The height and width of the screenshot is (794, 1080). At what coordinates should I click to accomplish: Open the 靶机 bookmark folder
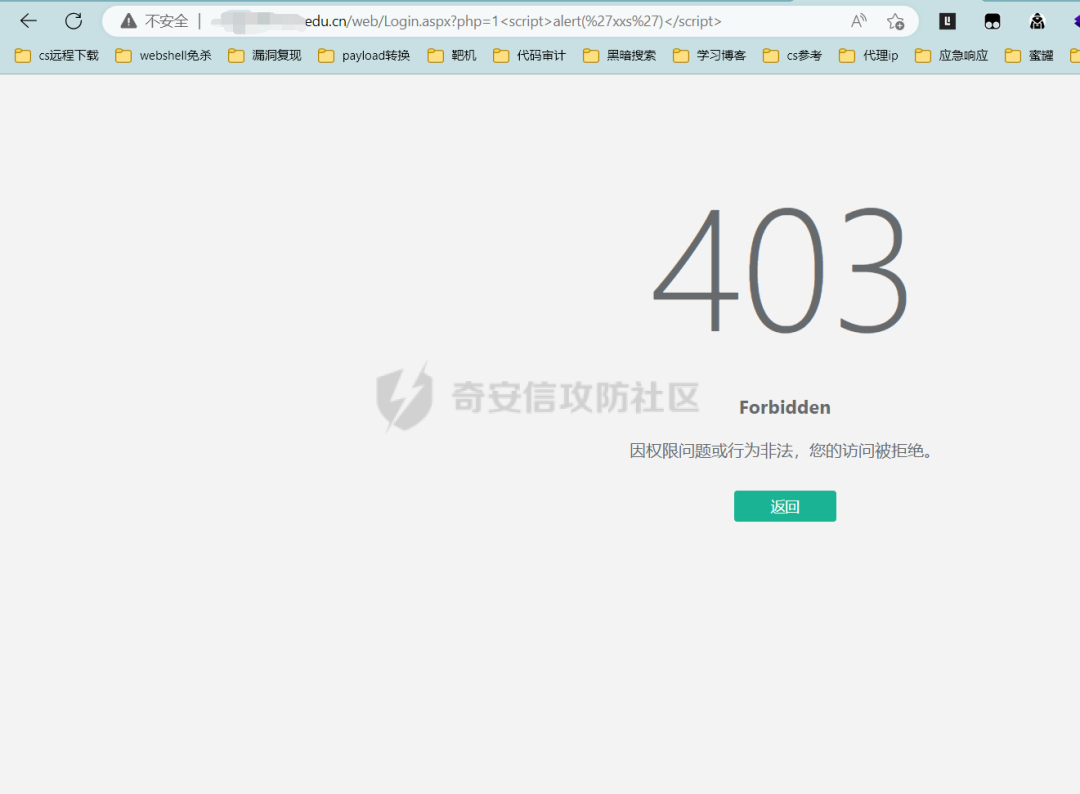point(452,56)
